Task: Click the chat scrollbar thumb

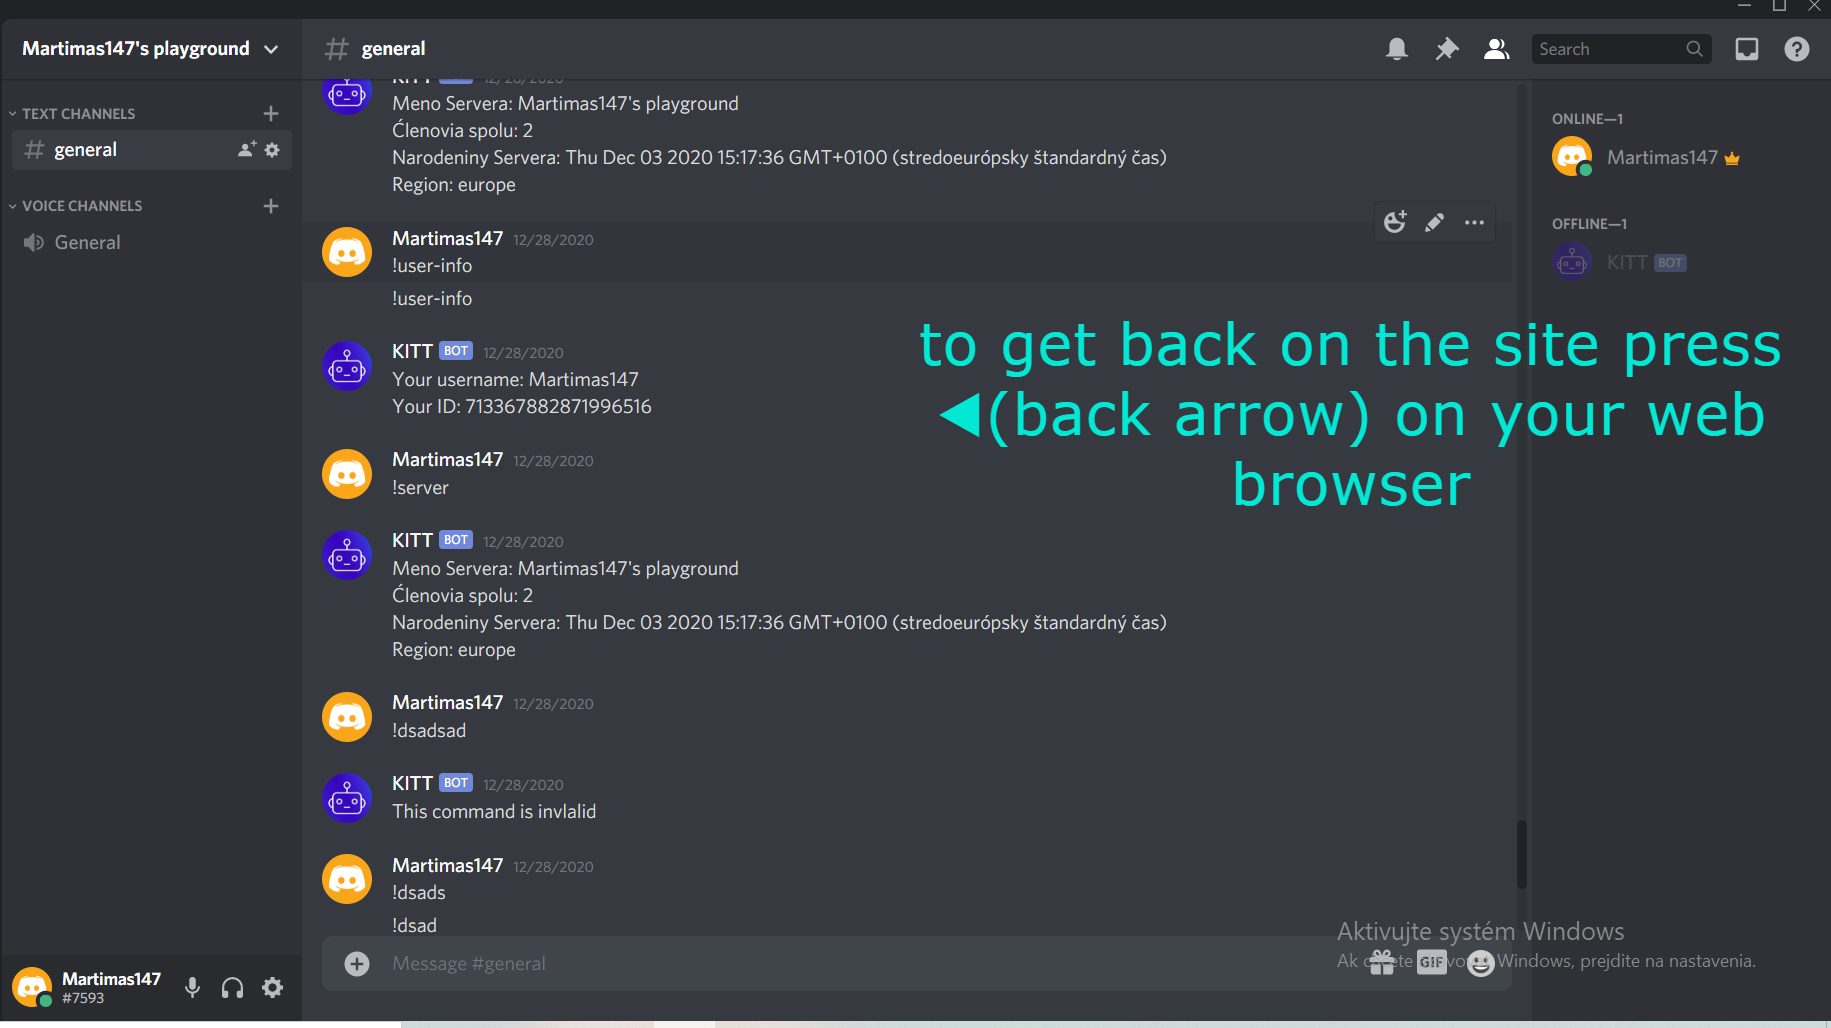Action: [x=1522, y=854]
